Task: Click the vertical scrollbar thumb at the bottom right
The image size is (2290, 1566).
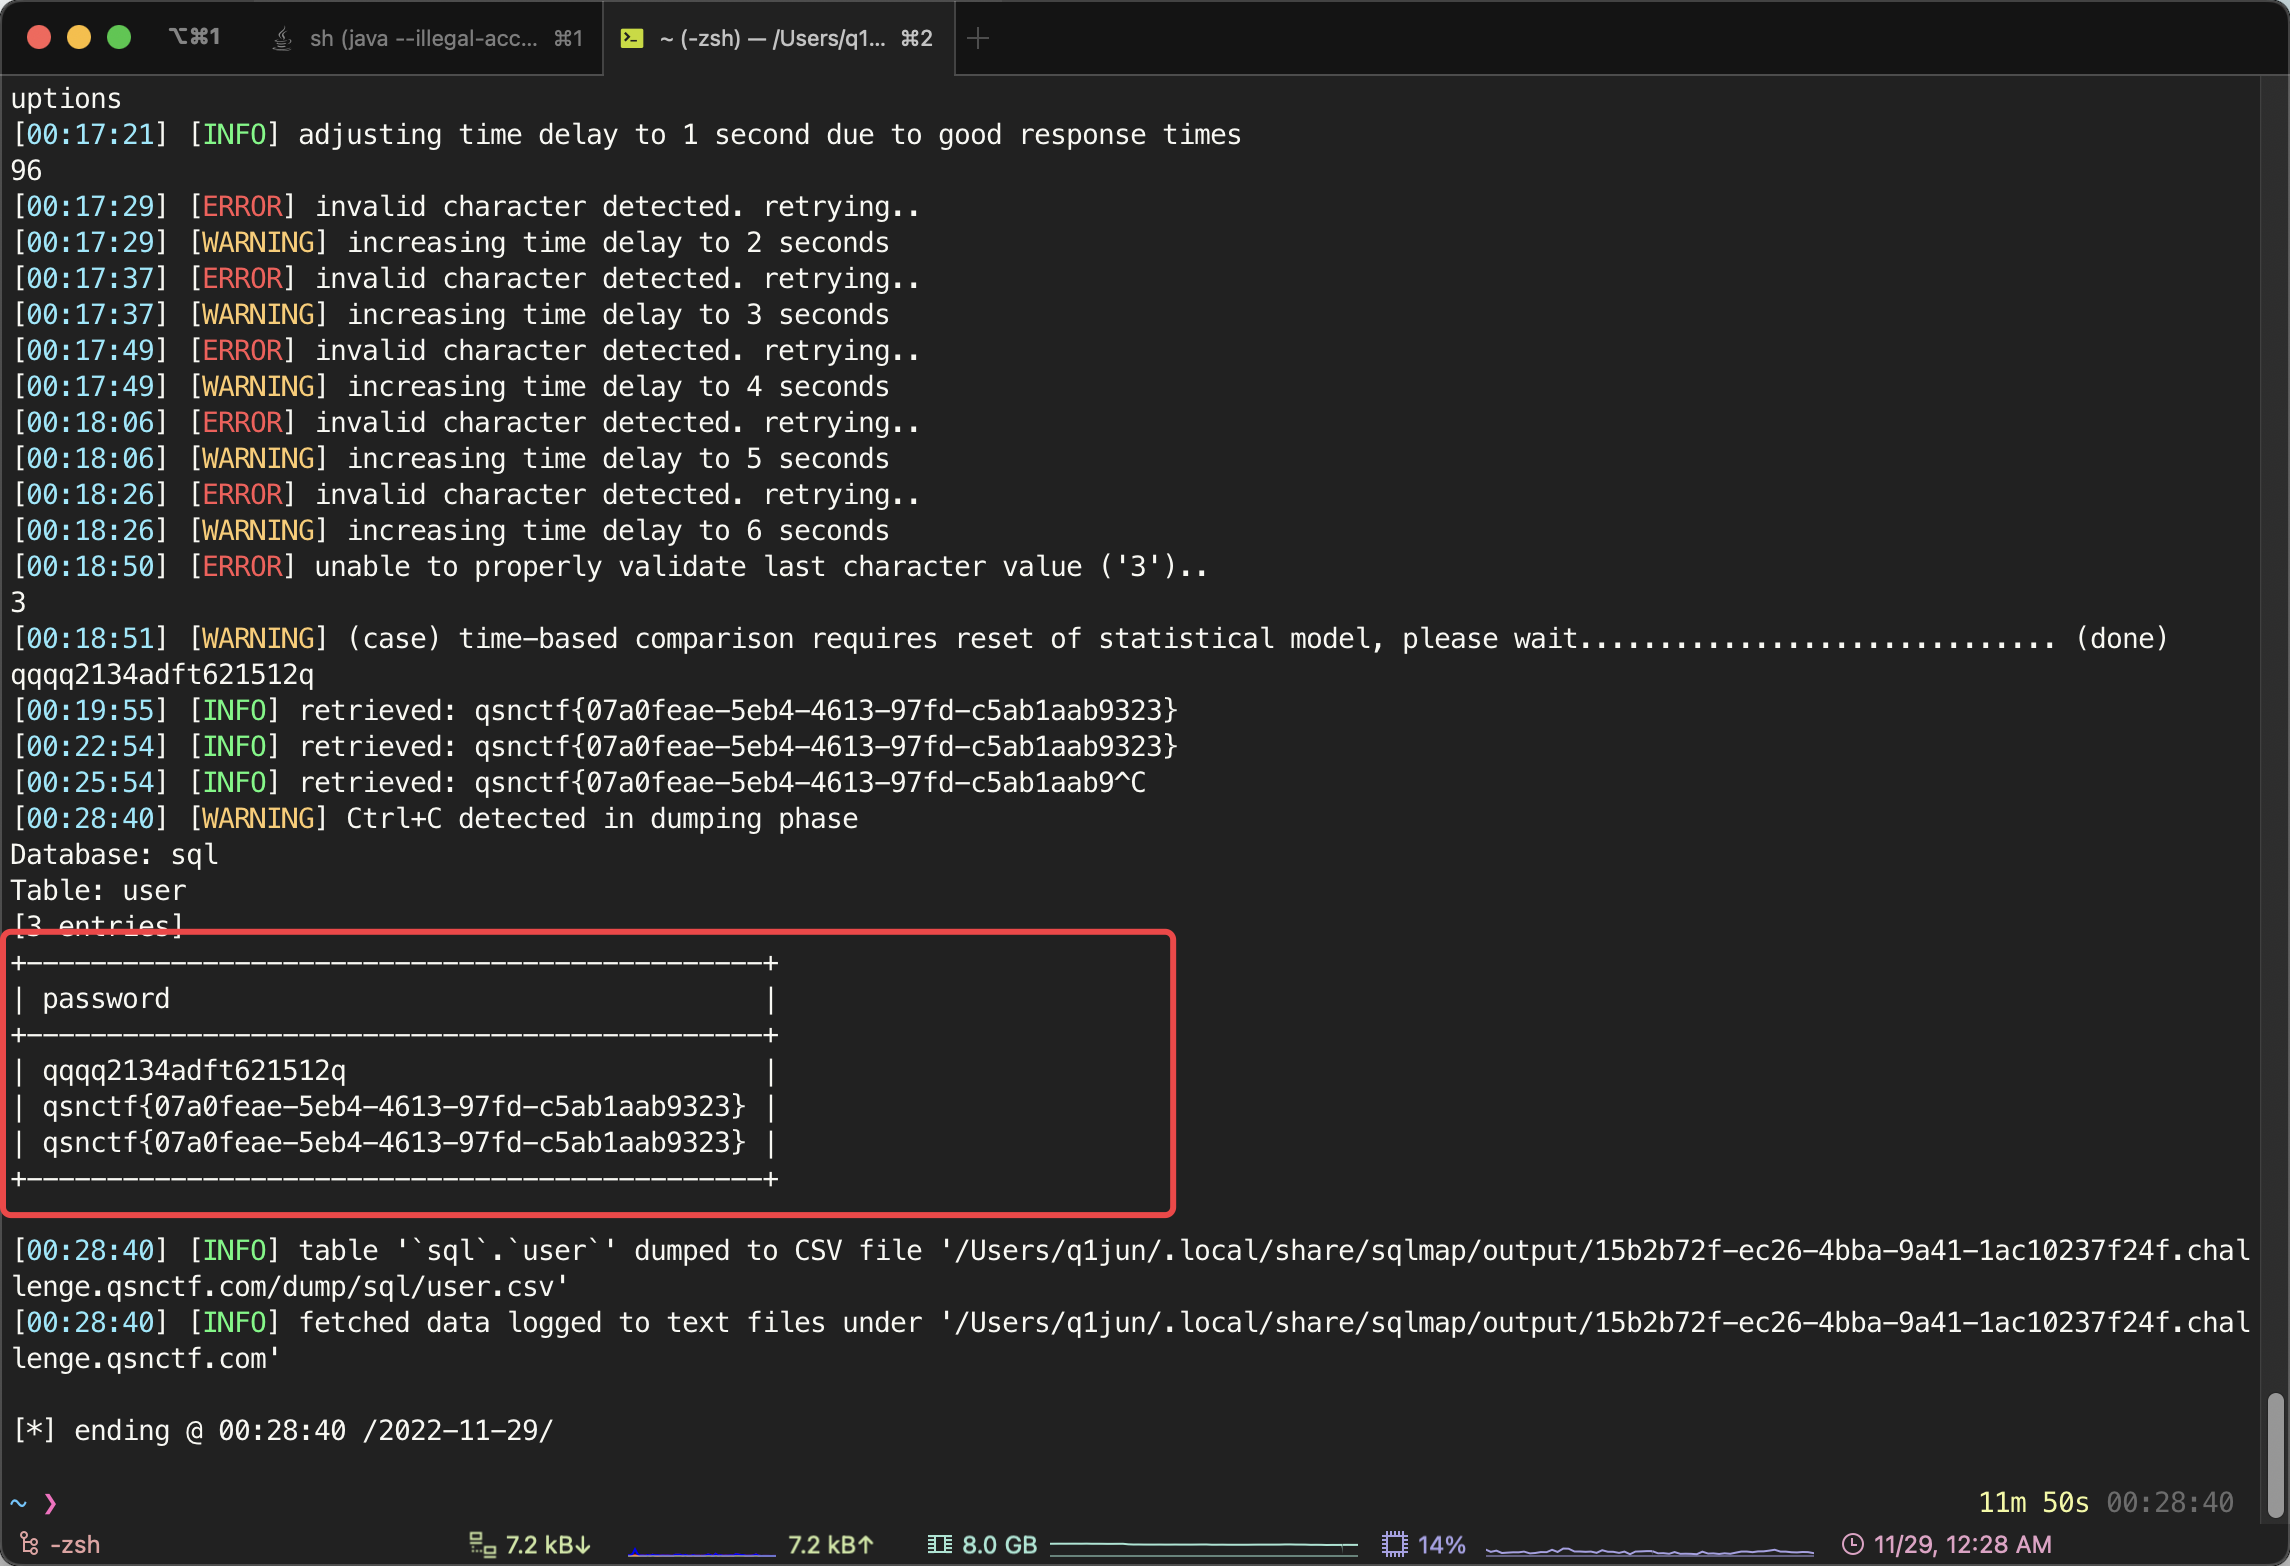Action: click(x=2276, y=1454)
